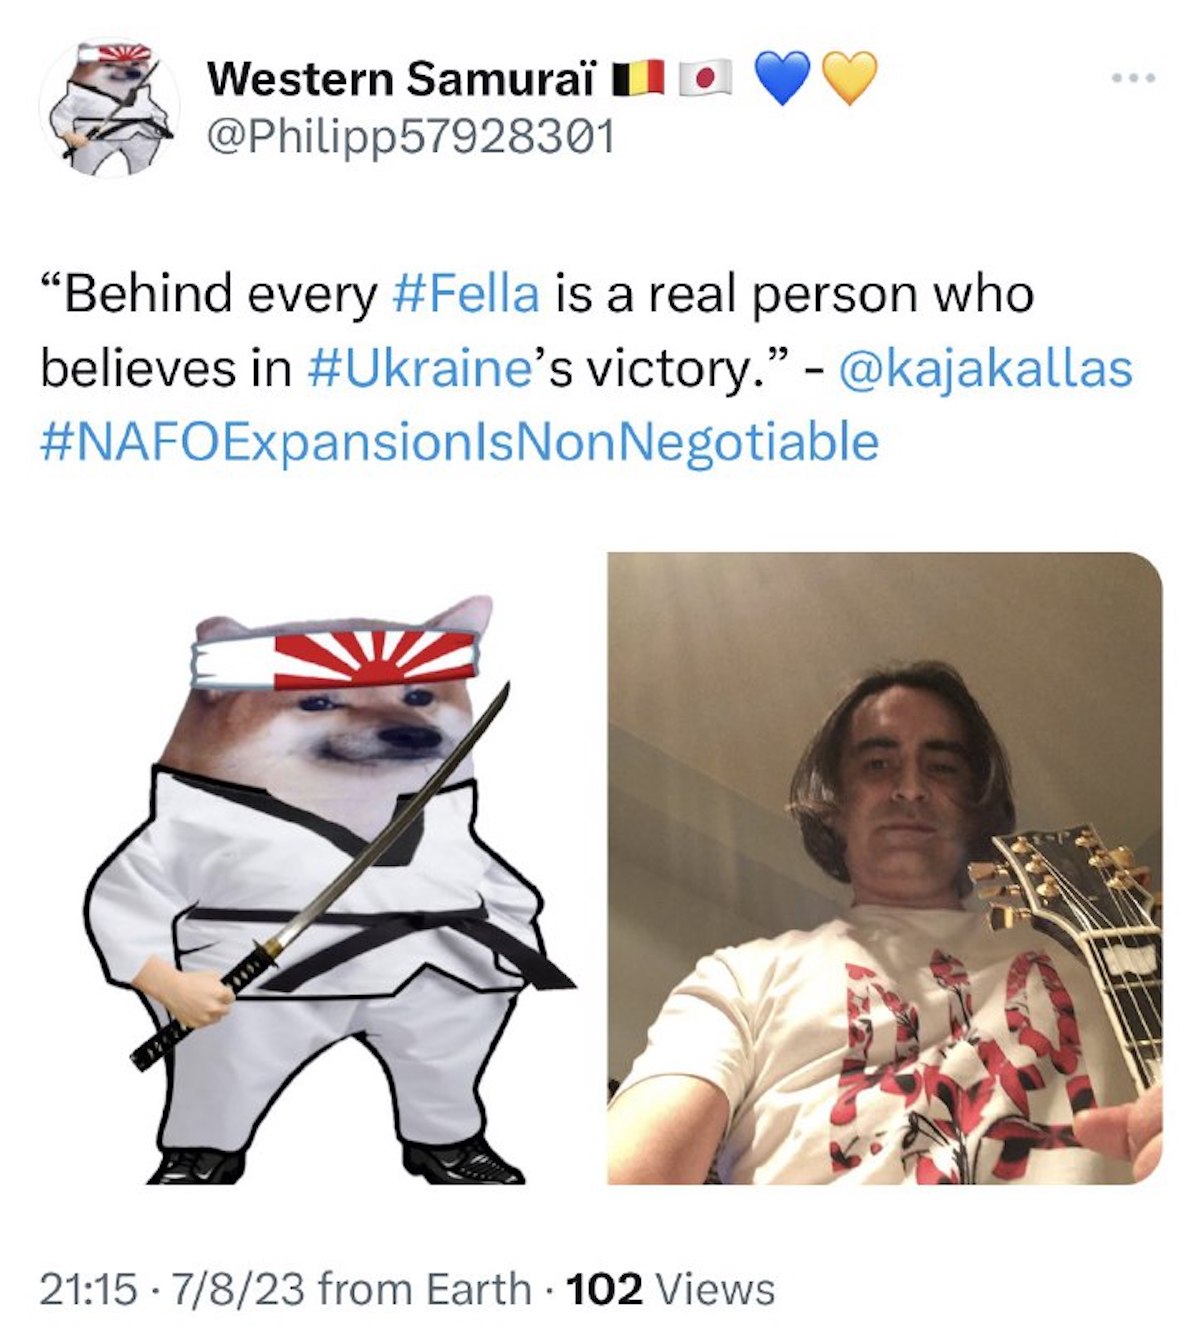Open the Western Samuraï profile avatar

pyautogui.click(x=109, y=108)
